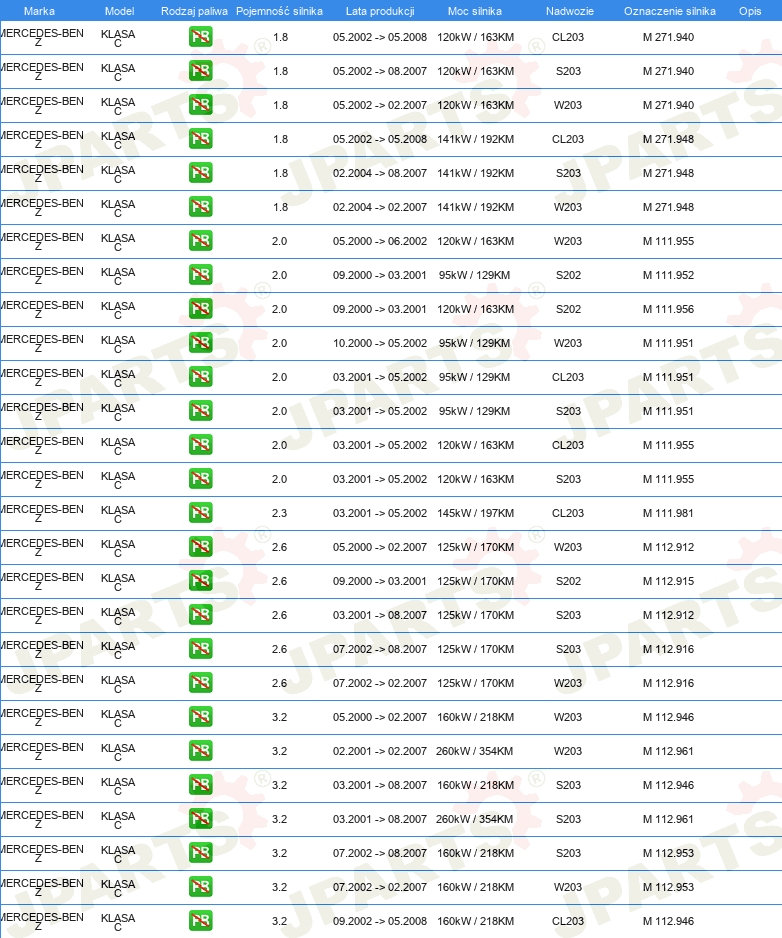Click the fuel icon in the CL203 M 271.948 row
The height and width of the screenshot is (938, 782).
[x=200, y=139]
